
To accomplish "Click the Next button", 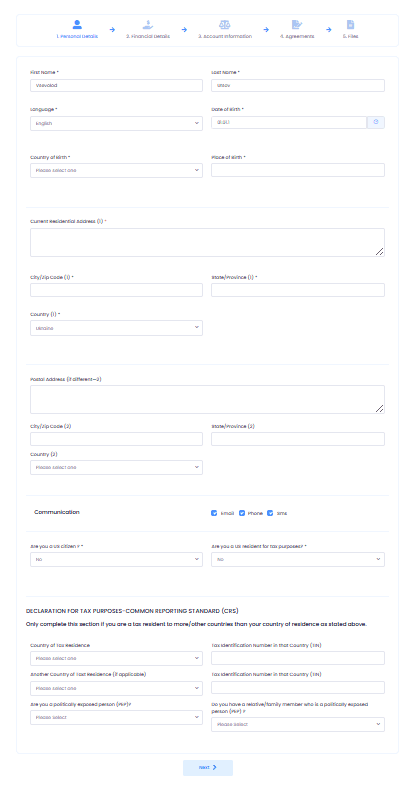I will tap(208, 767).
